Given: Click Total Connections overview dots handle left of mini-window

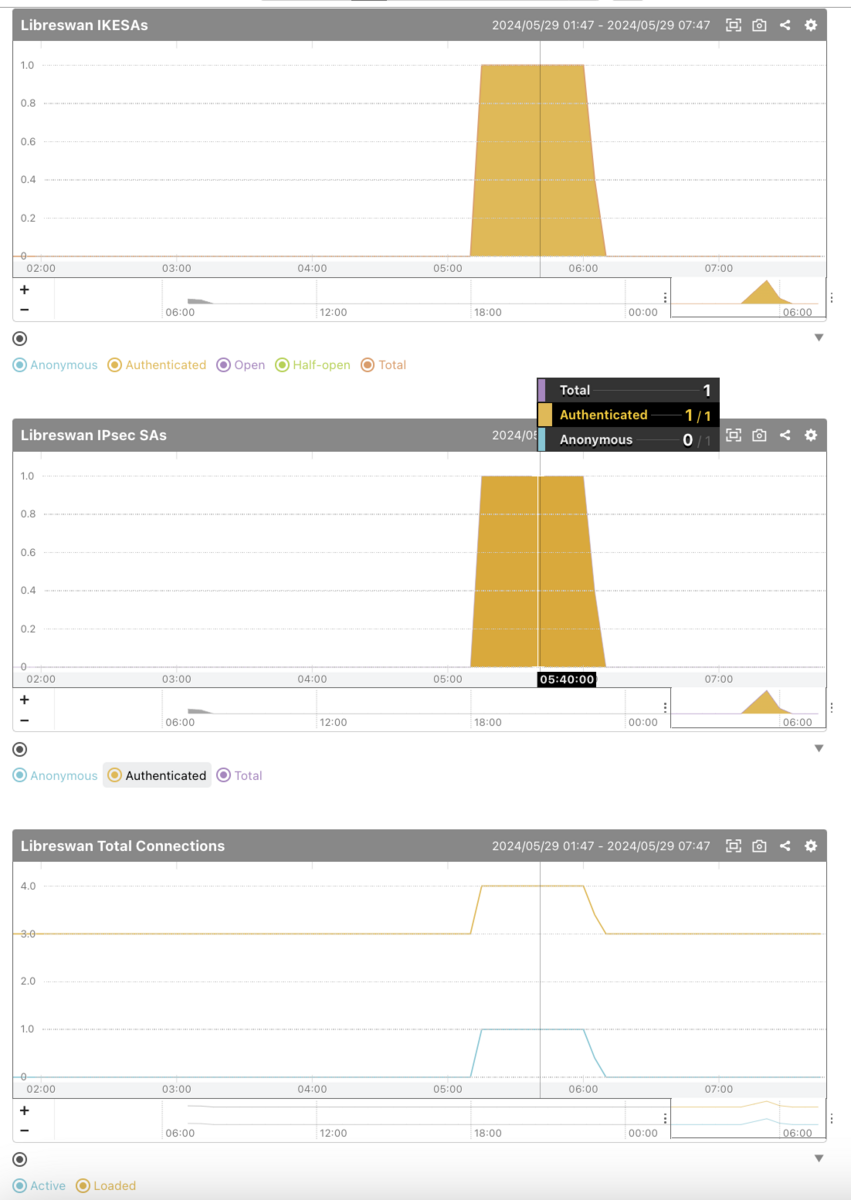Looking at the screenshot, I should pyautogui.click(x=665, y=1118).
